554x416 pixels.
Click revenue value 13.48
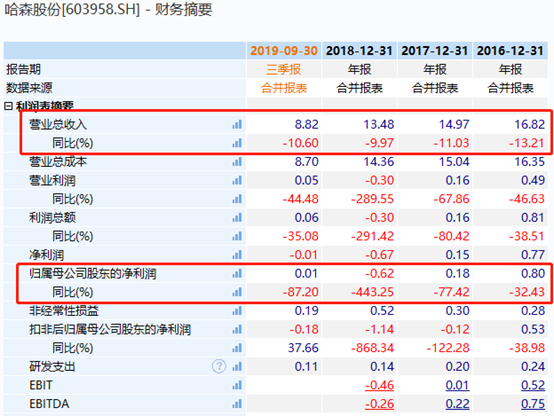379,124
